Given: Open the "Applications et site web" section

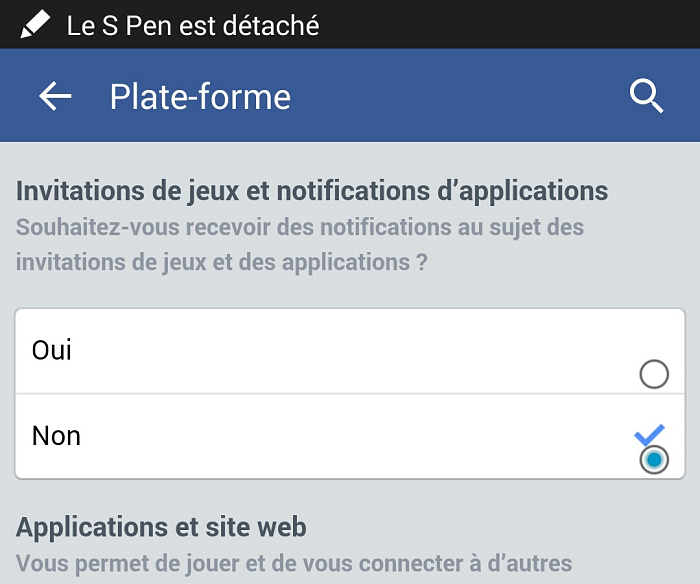Looking at the screenshot, I should tap(161, 526).
